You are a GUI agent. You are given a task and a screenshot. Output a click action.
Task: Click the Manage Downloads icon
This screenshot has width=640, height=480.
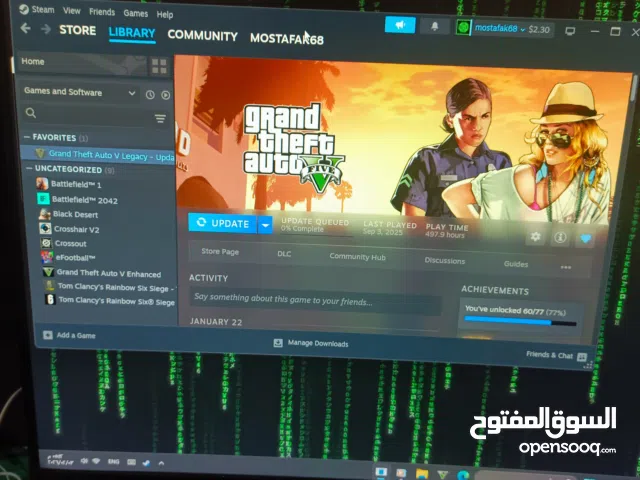click(278, 342)
